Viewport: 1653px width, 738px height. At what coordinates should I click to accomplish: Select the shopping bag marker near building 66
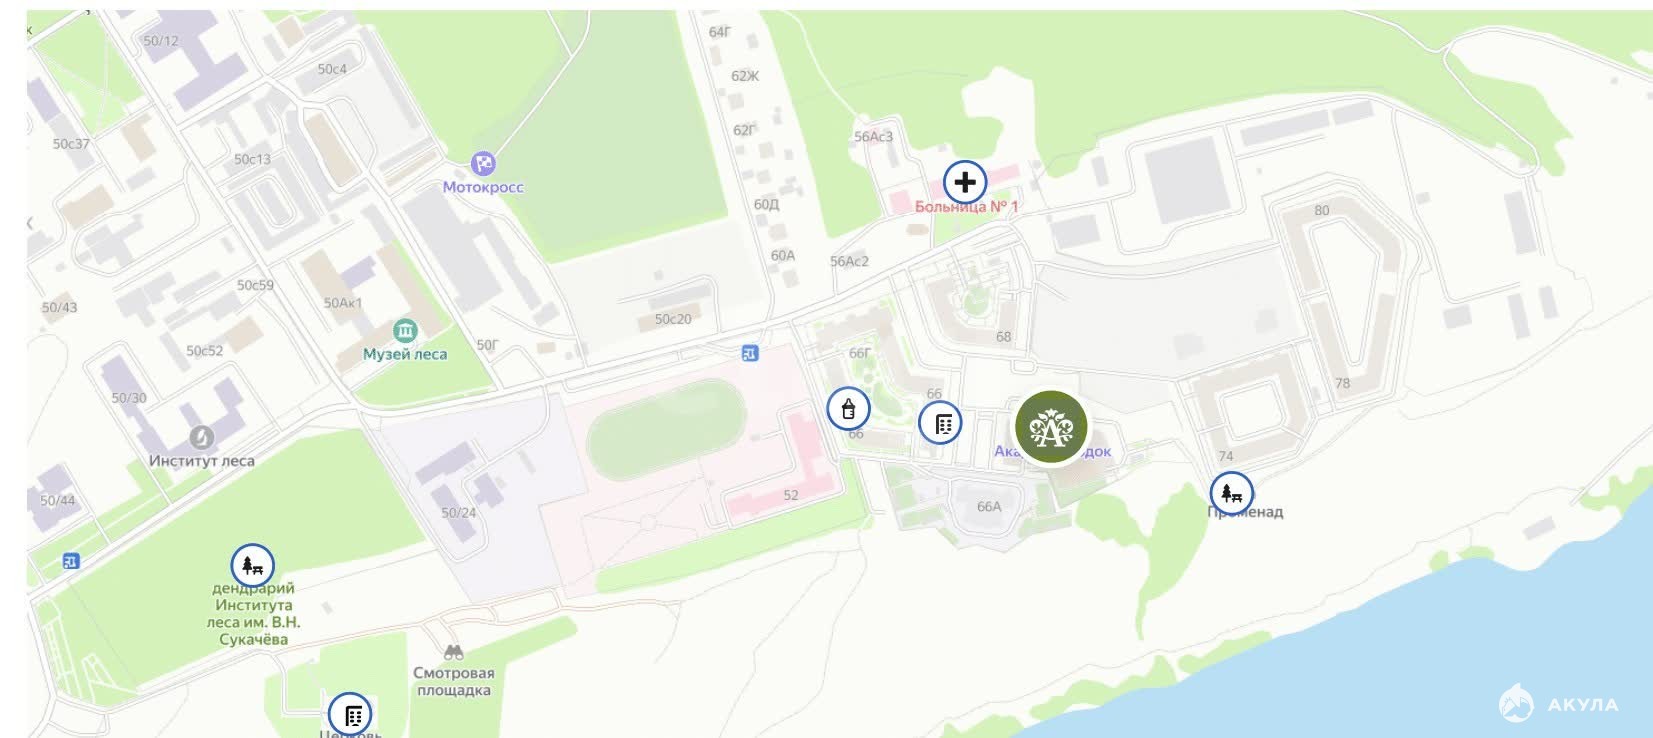pyautogui.click(x=848, y=408)
